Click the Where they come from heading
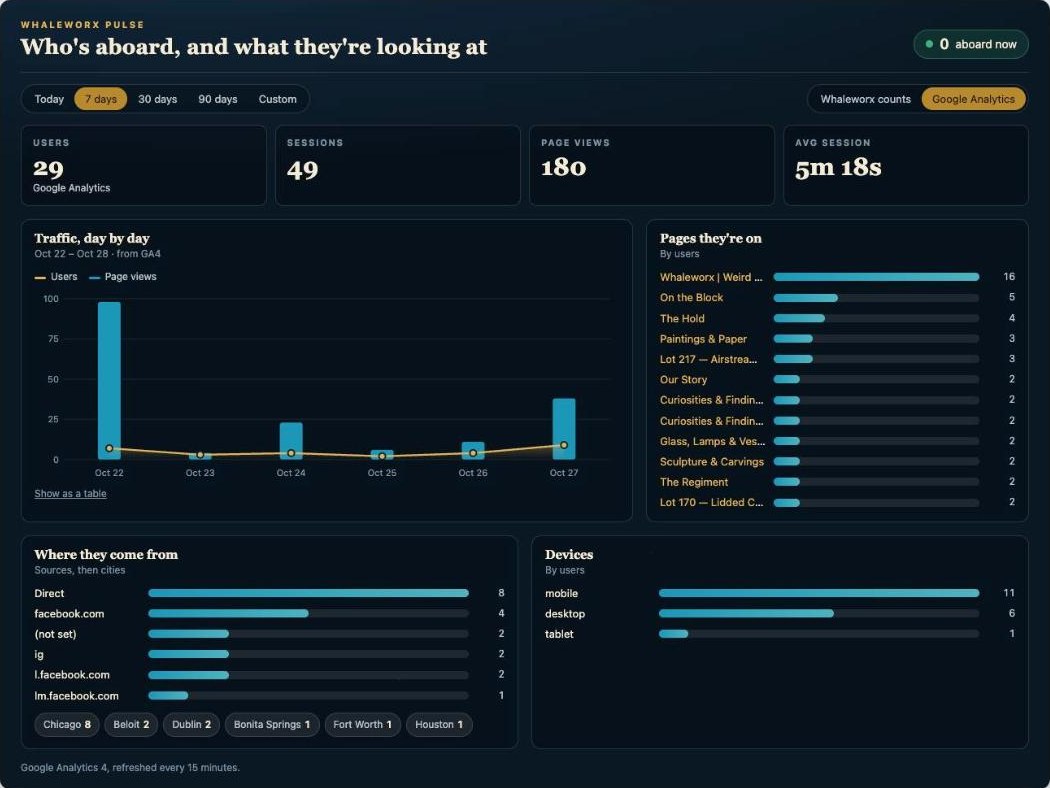Image resolution: width=1050 pixels, height=788 pixels. [106, 554]
